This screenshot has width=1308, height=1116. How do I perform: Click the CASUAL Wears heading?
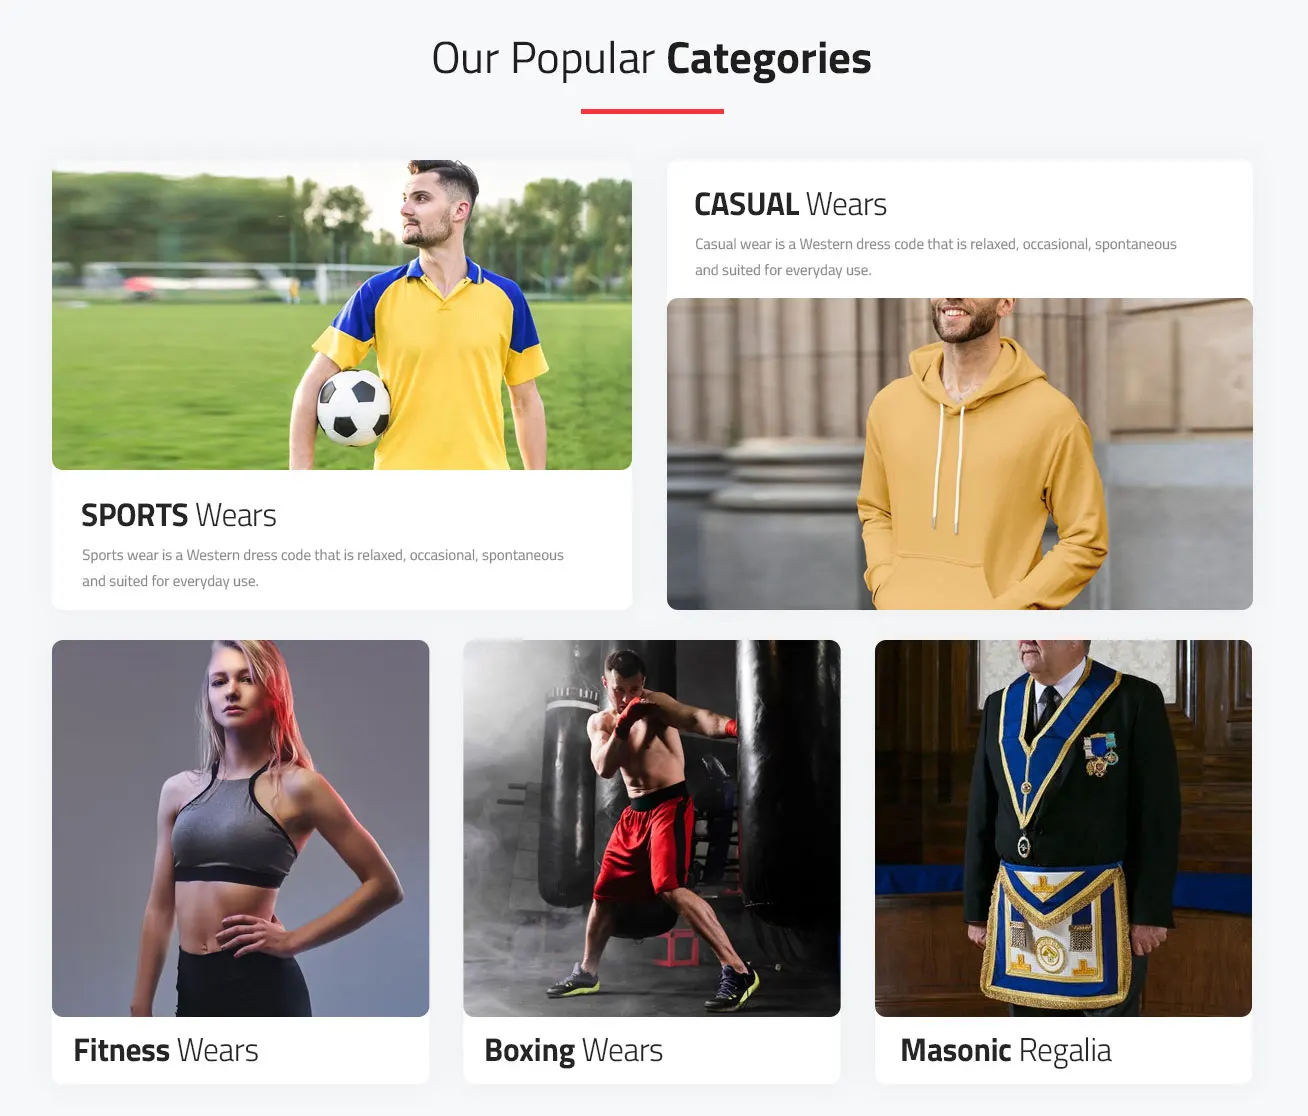(790, 204)
